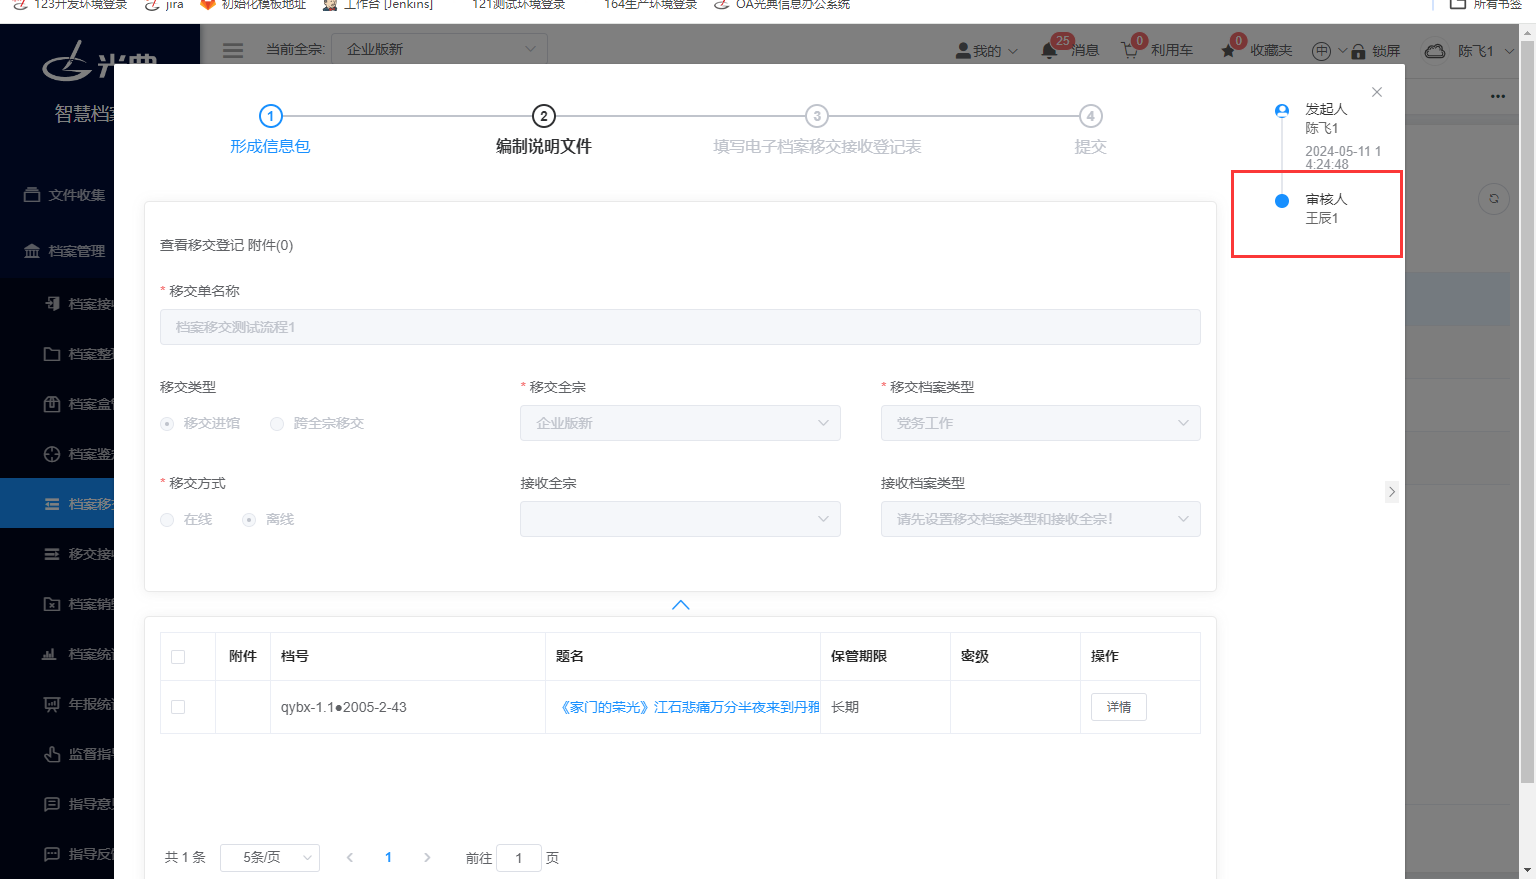Collapse the form with up chevron

pos(681,605)
